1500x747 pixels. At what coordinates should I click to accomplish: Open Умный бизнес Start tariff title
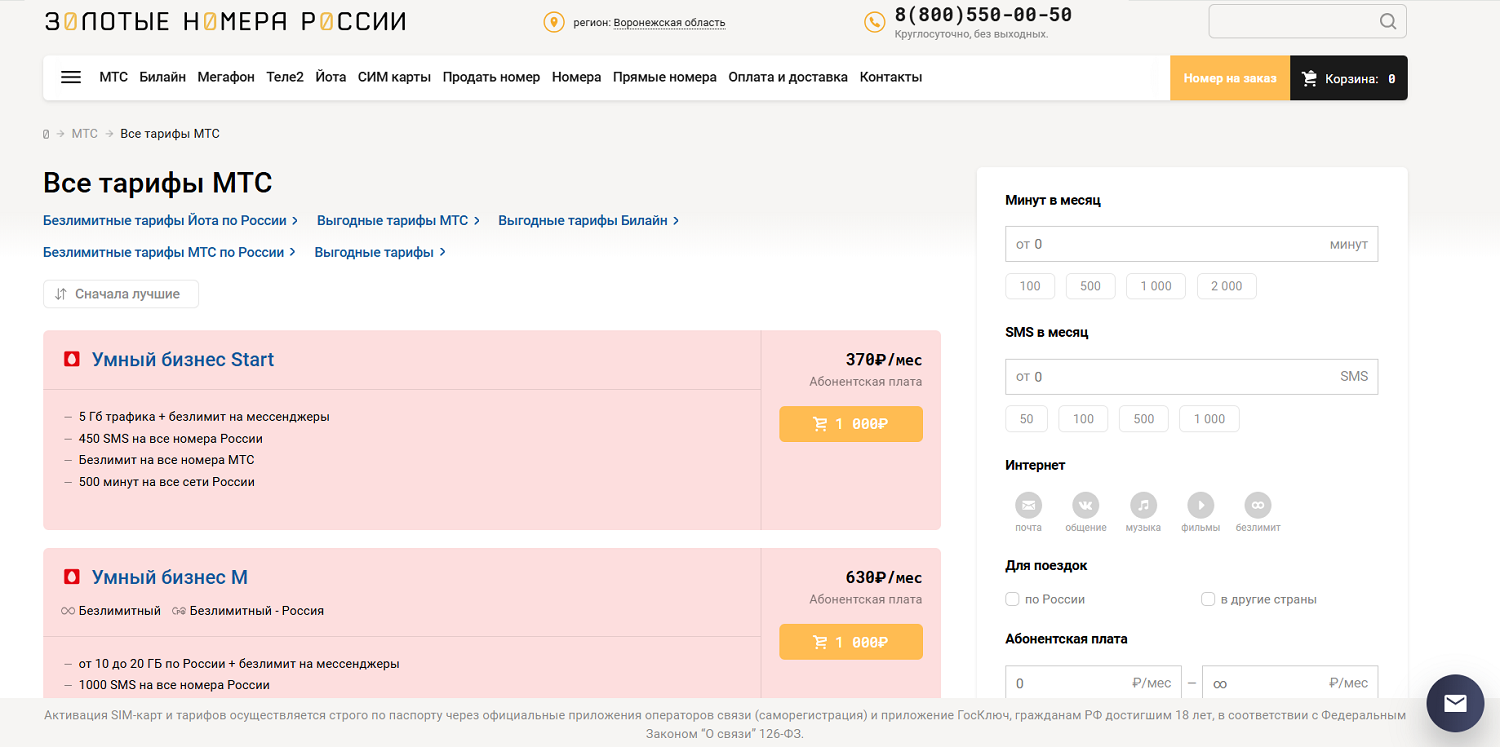pyautogui.click(x=183, y=359)
